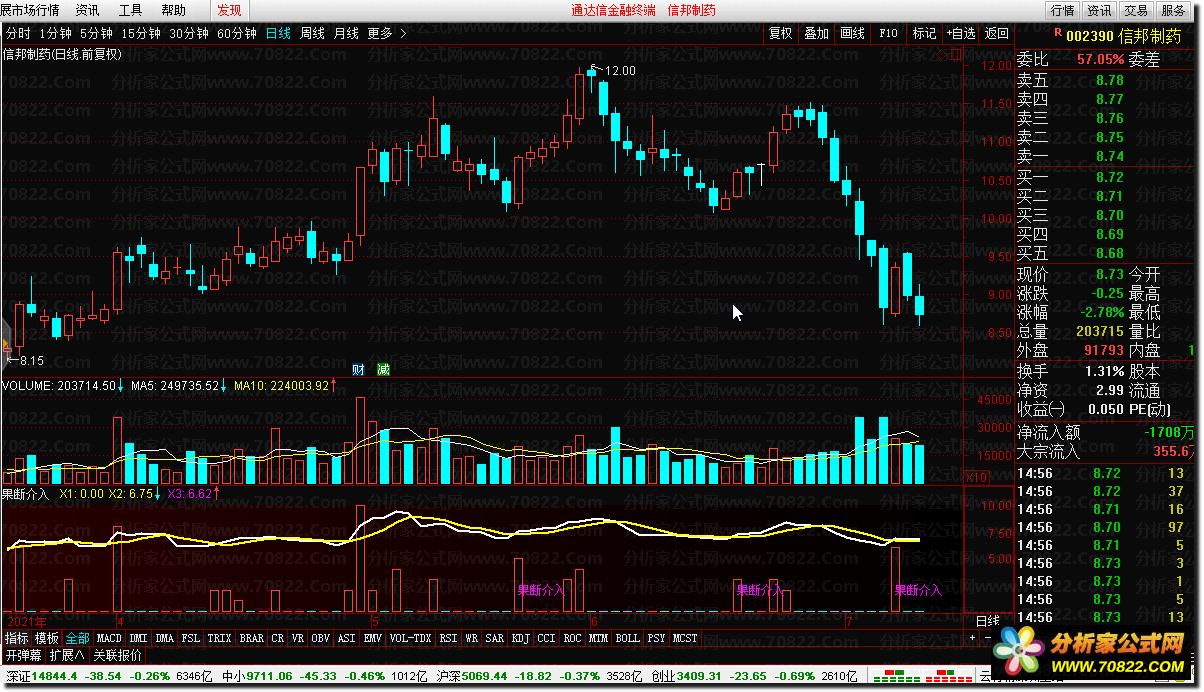The width and height of the screenshot is (1204, 692).
Task: Expand the 更多 timeframe list
Action: click(387, 33)
